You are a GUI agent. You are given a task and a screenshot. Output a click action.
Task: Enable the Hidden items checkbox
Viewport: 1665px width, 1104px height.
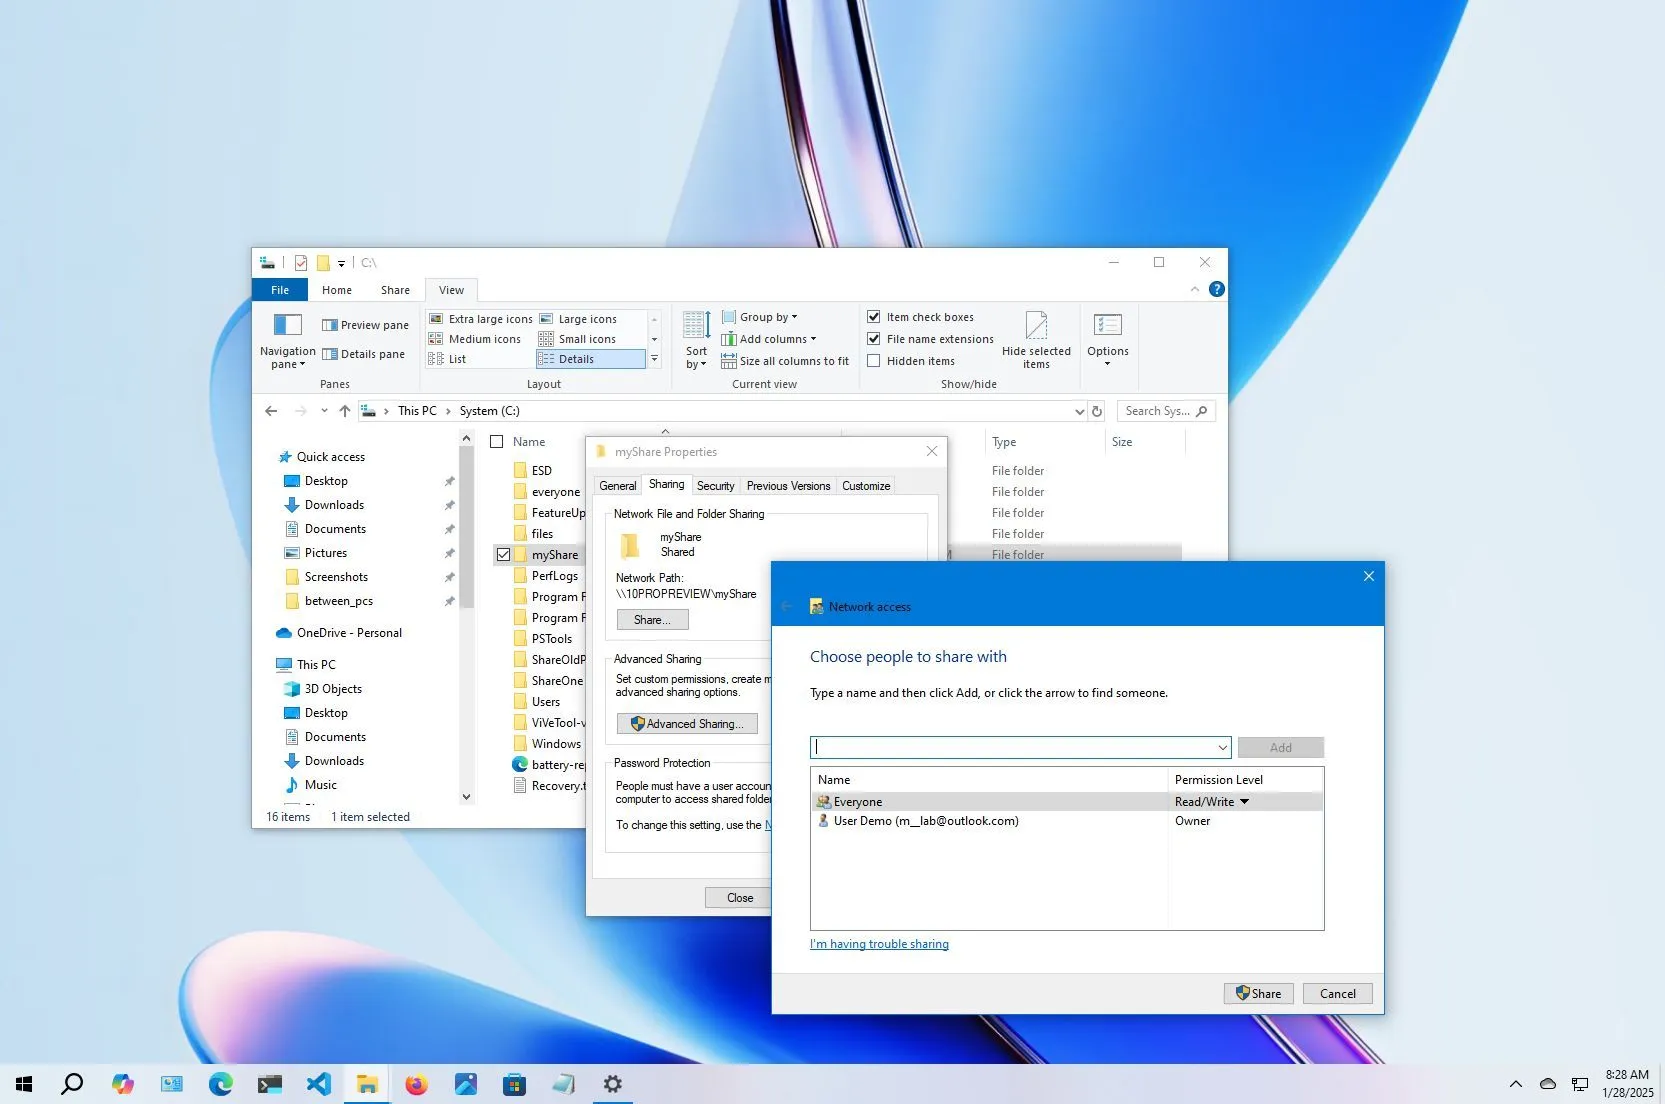click(875, 361)
